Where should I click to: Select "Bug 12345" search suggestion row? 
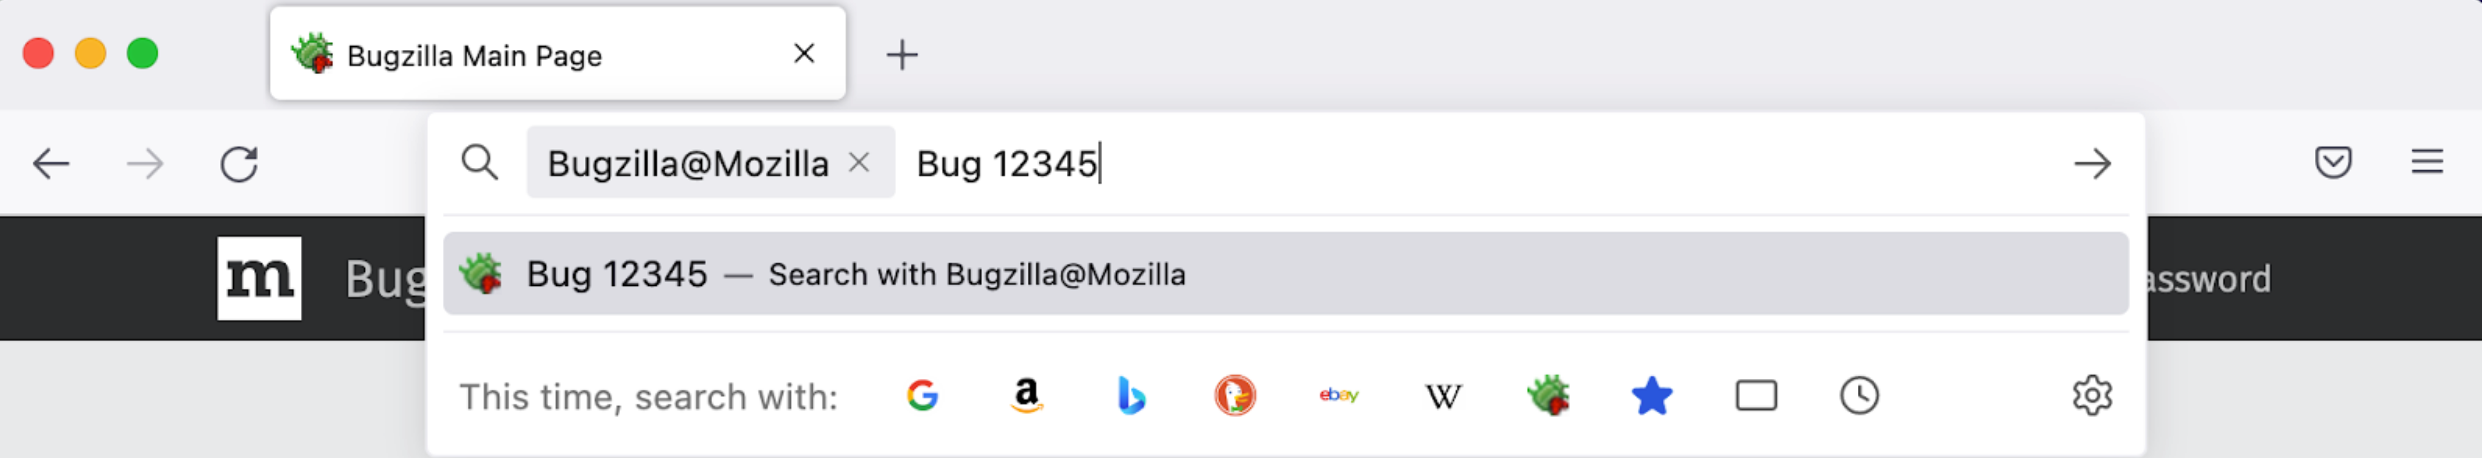1285,274
